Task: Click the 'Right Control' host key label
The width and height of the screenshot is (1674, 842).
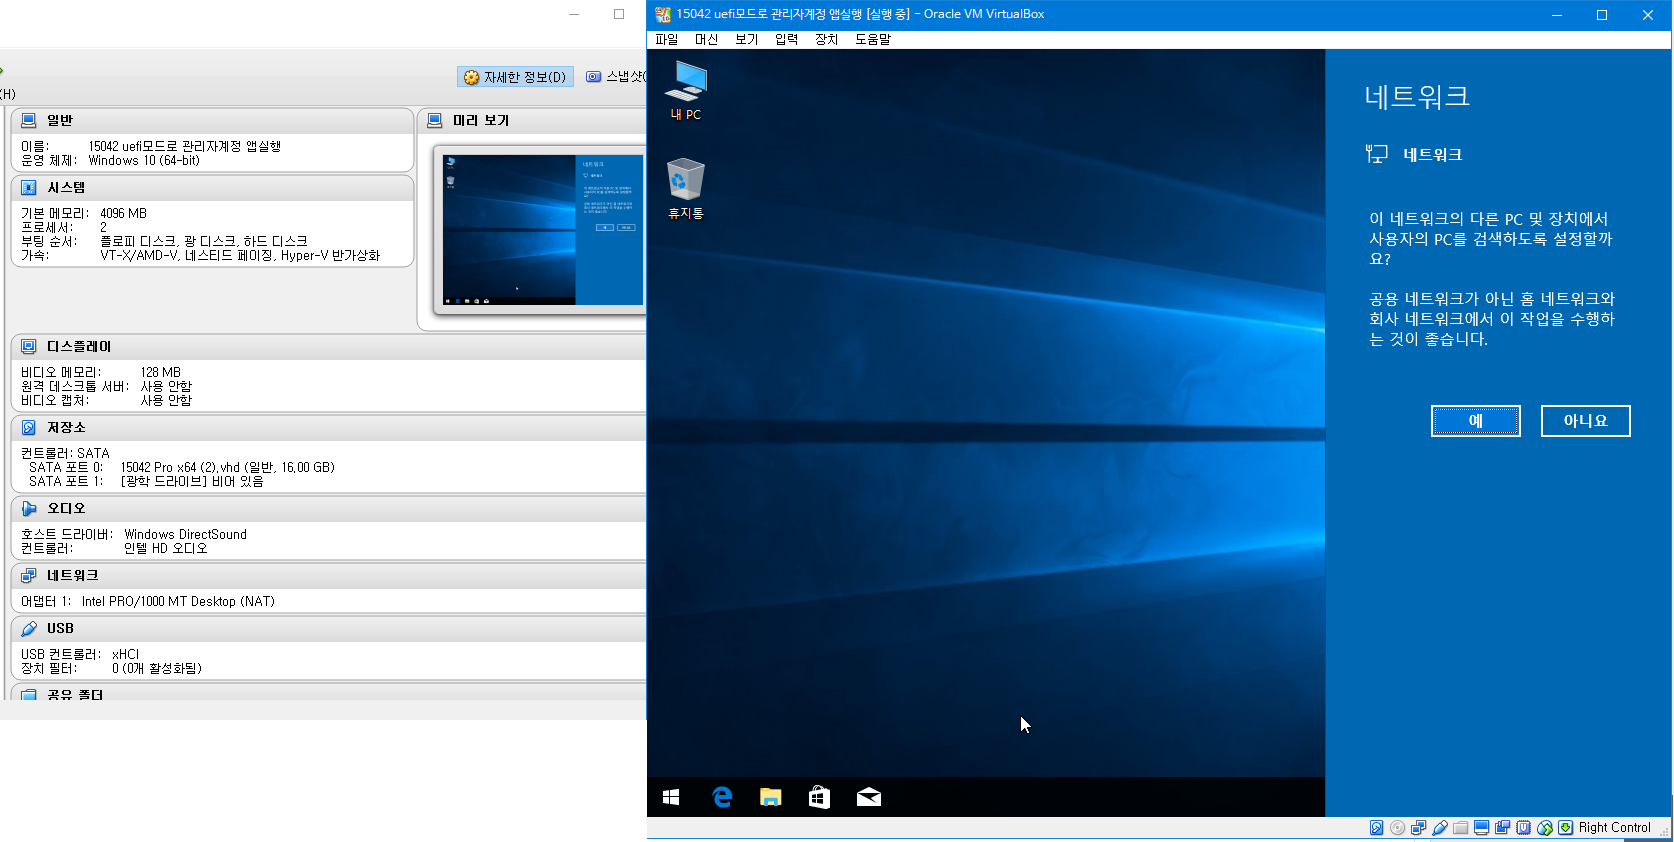Action: click(1614, 828)
